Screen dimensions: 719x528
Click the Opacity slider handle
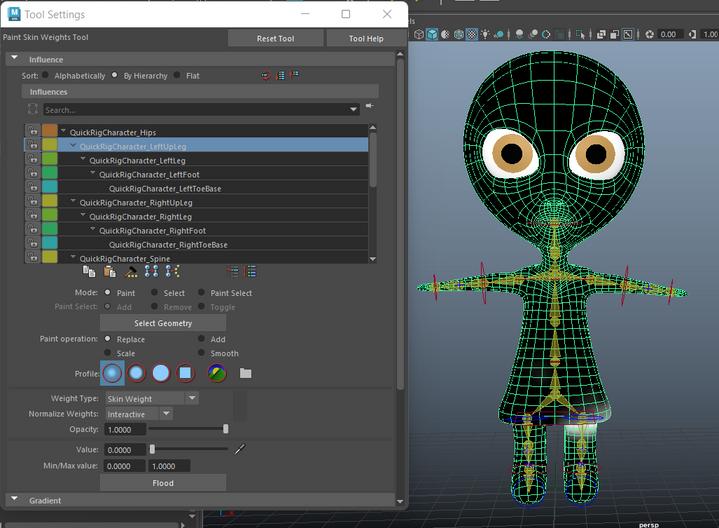(226, 429)
